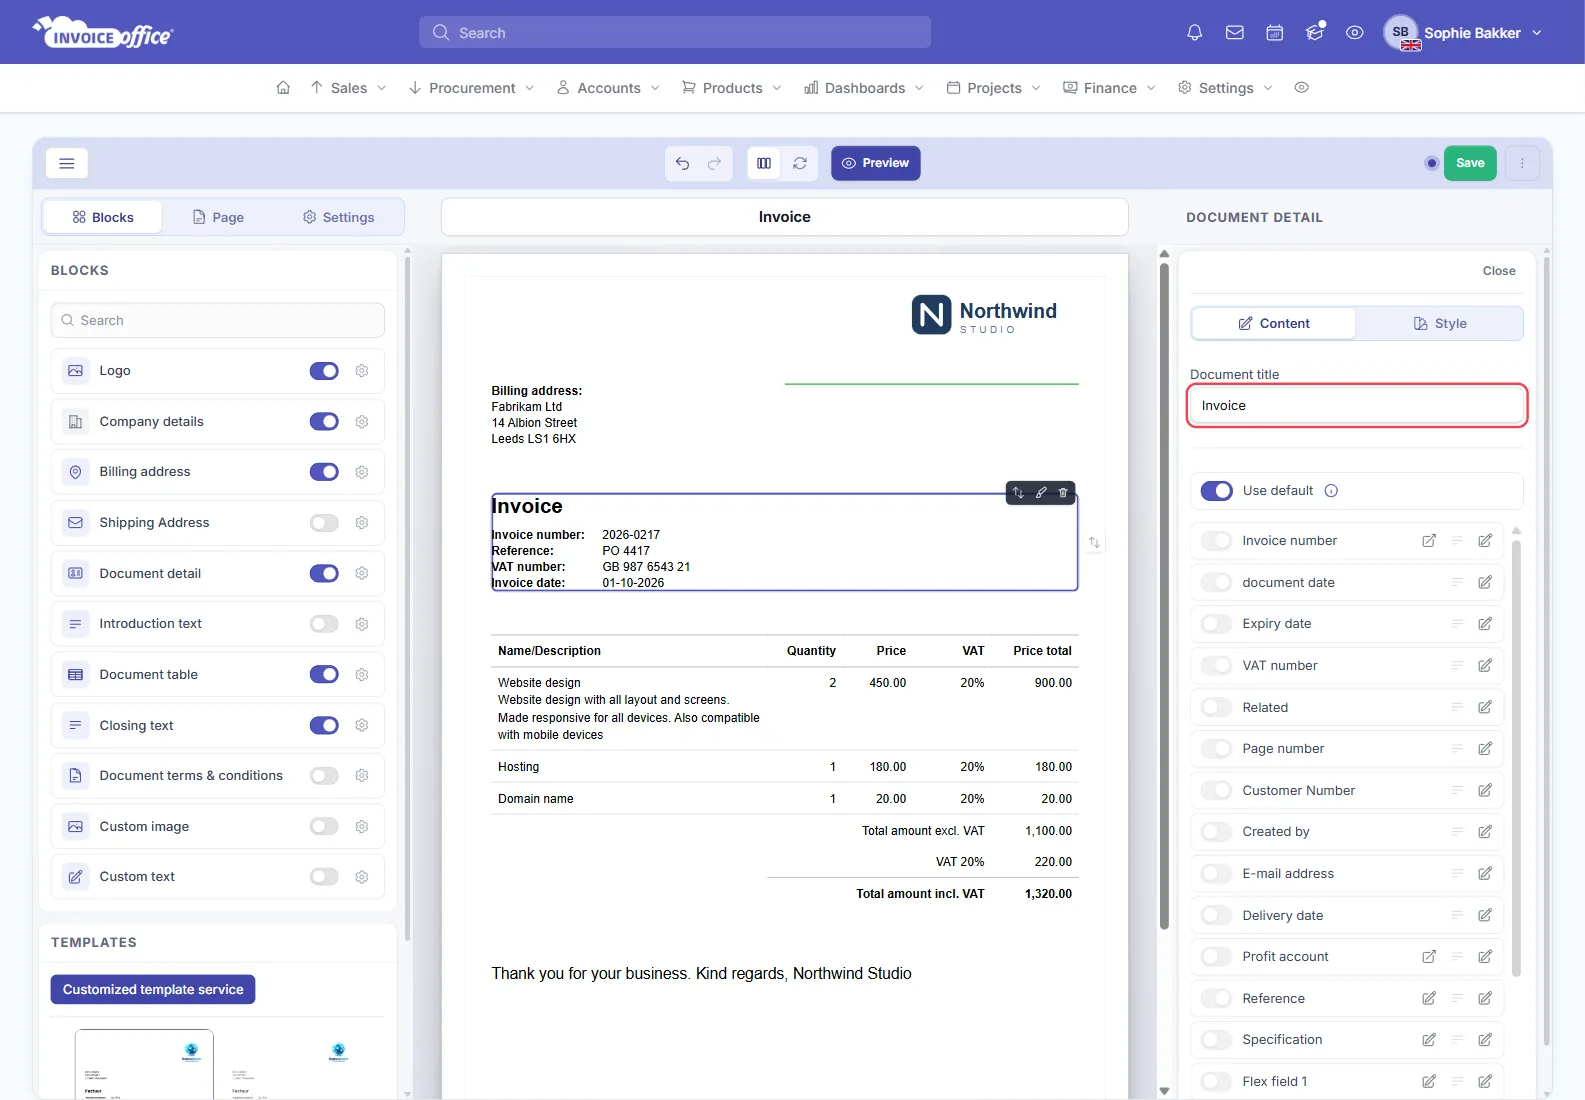Edit the Expiry date field pencil

pyautogui.click(x=1485, y=624)
